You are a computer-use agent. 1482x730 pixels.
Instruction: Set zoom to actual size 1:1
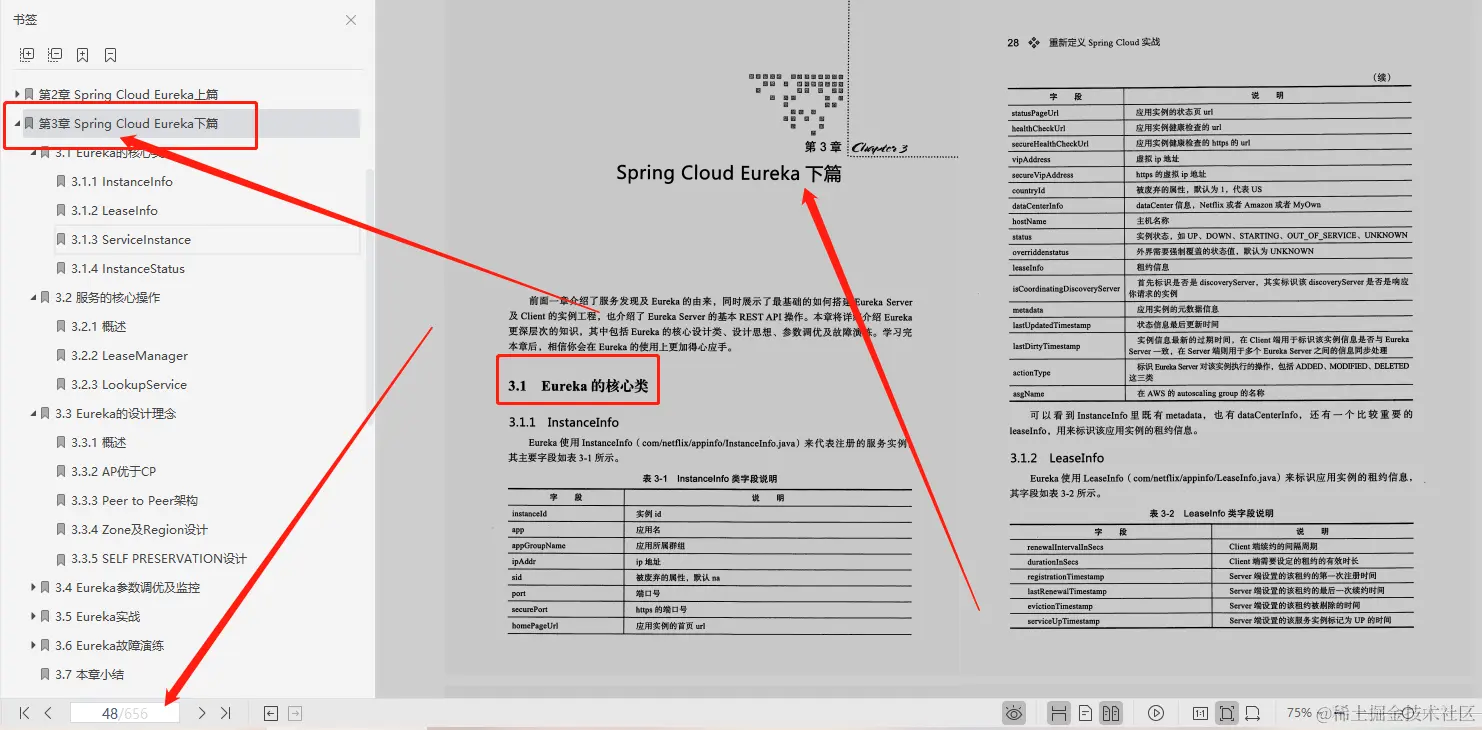click(x=1200, y=713)
